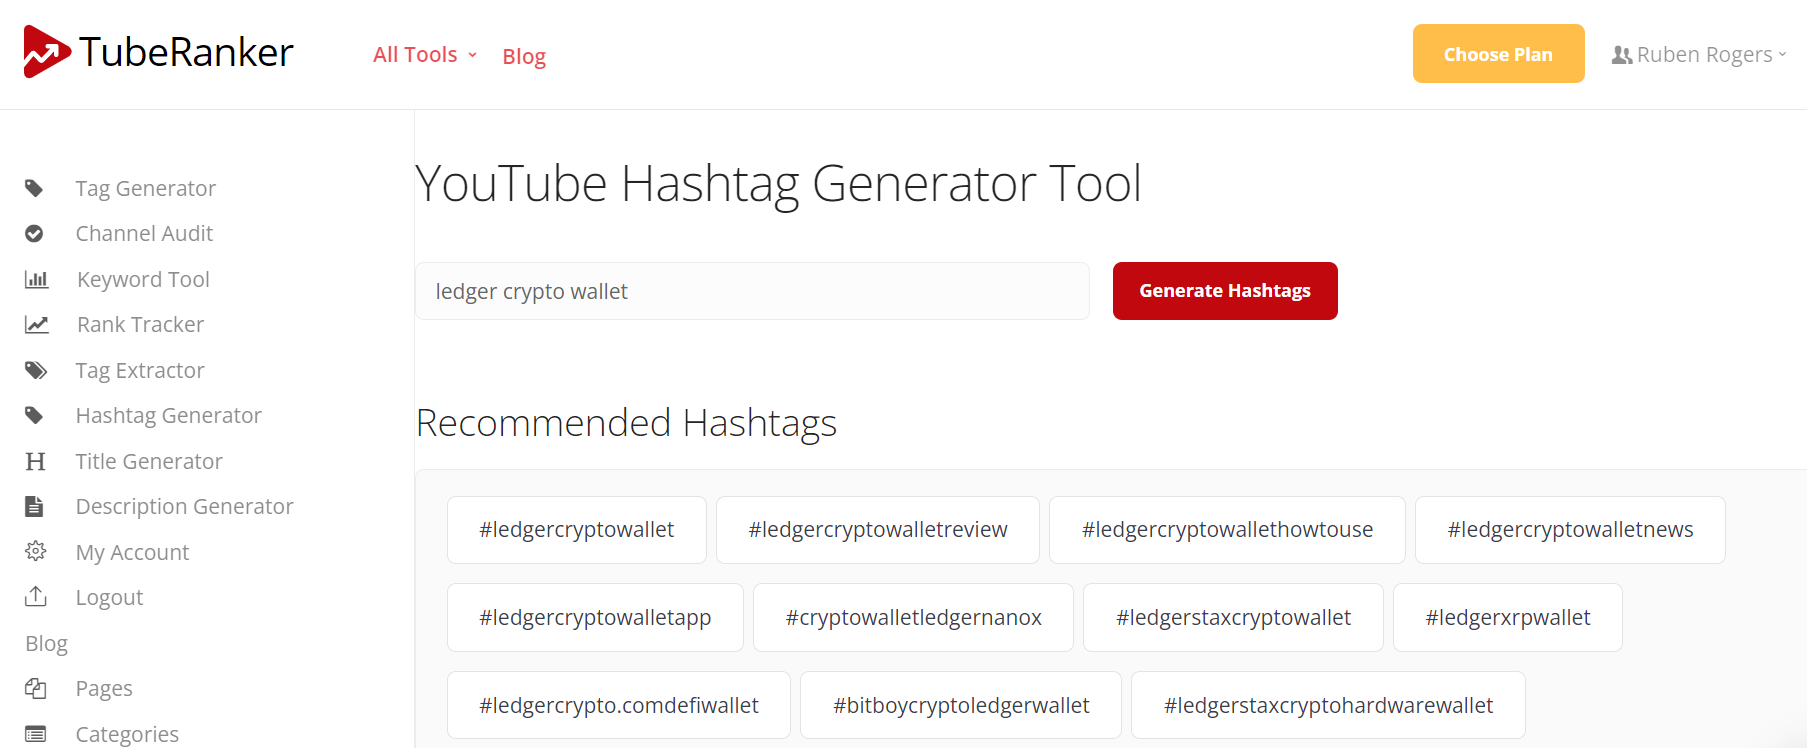
Task: Click the Tag Extractor double-tag icon
Action: tap(36, 370)
